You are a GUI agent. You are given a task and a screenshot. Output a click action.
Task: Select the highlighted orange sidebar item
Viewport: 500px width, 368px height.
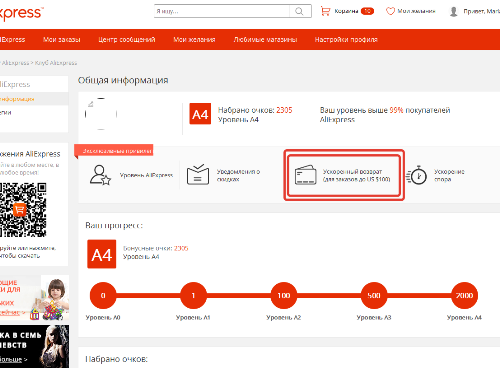pyautogui.click(x=34, y=99)
